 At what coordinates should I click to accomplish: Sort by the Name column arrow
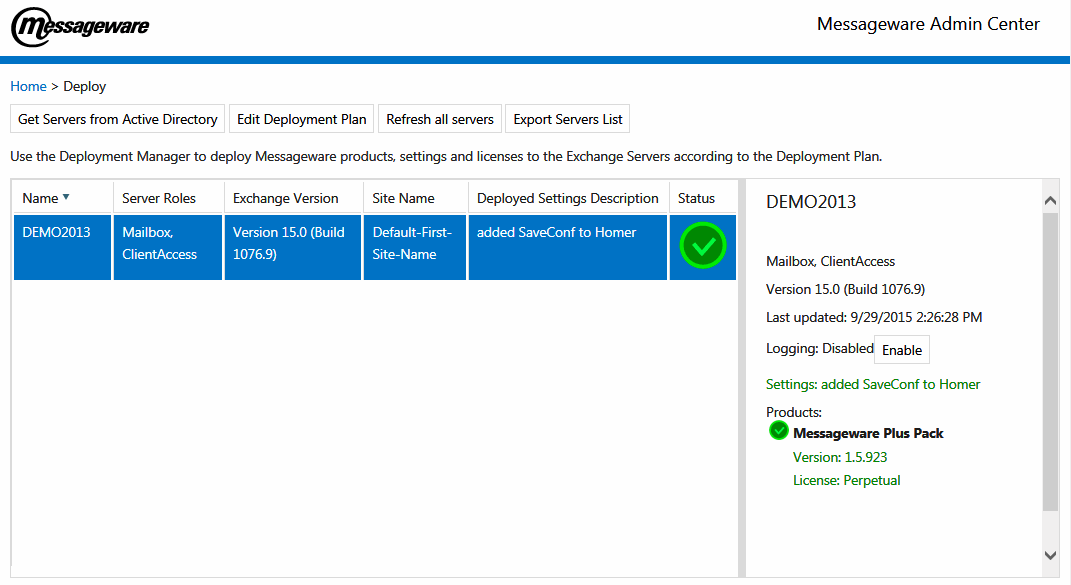click(x=66, y=197)
